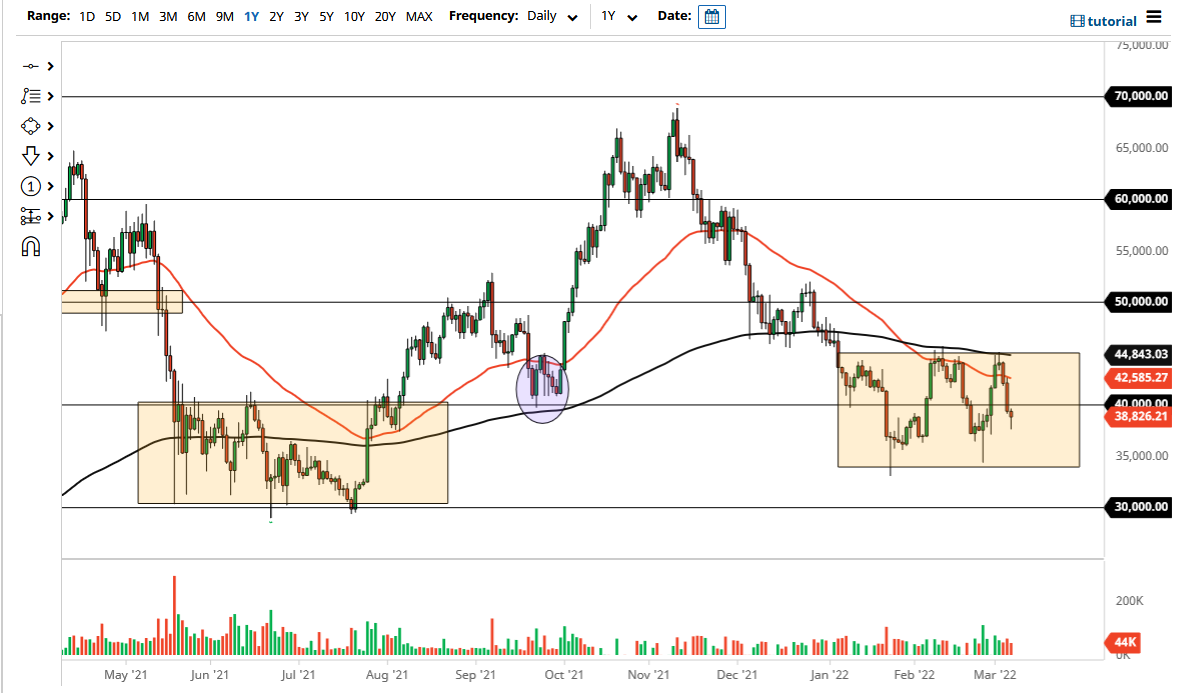The width and height of the screenshot is (1183, 693).
Task: Open the measurement sliders tool
Action: pos(30,216)
